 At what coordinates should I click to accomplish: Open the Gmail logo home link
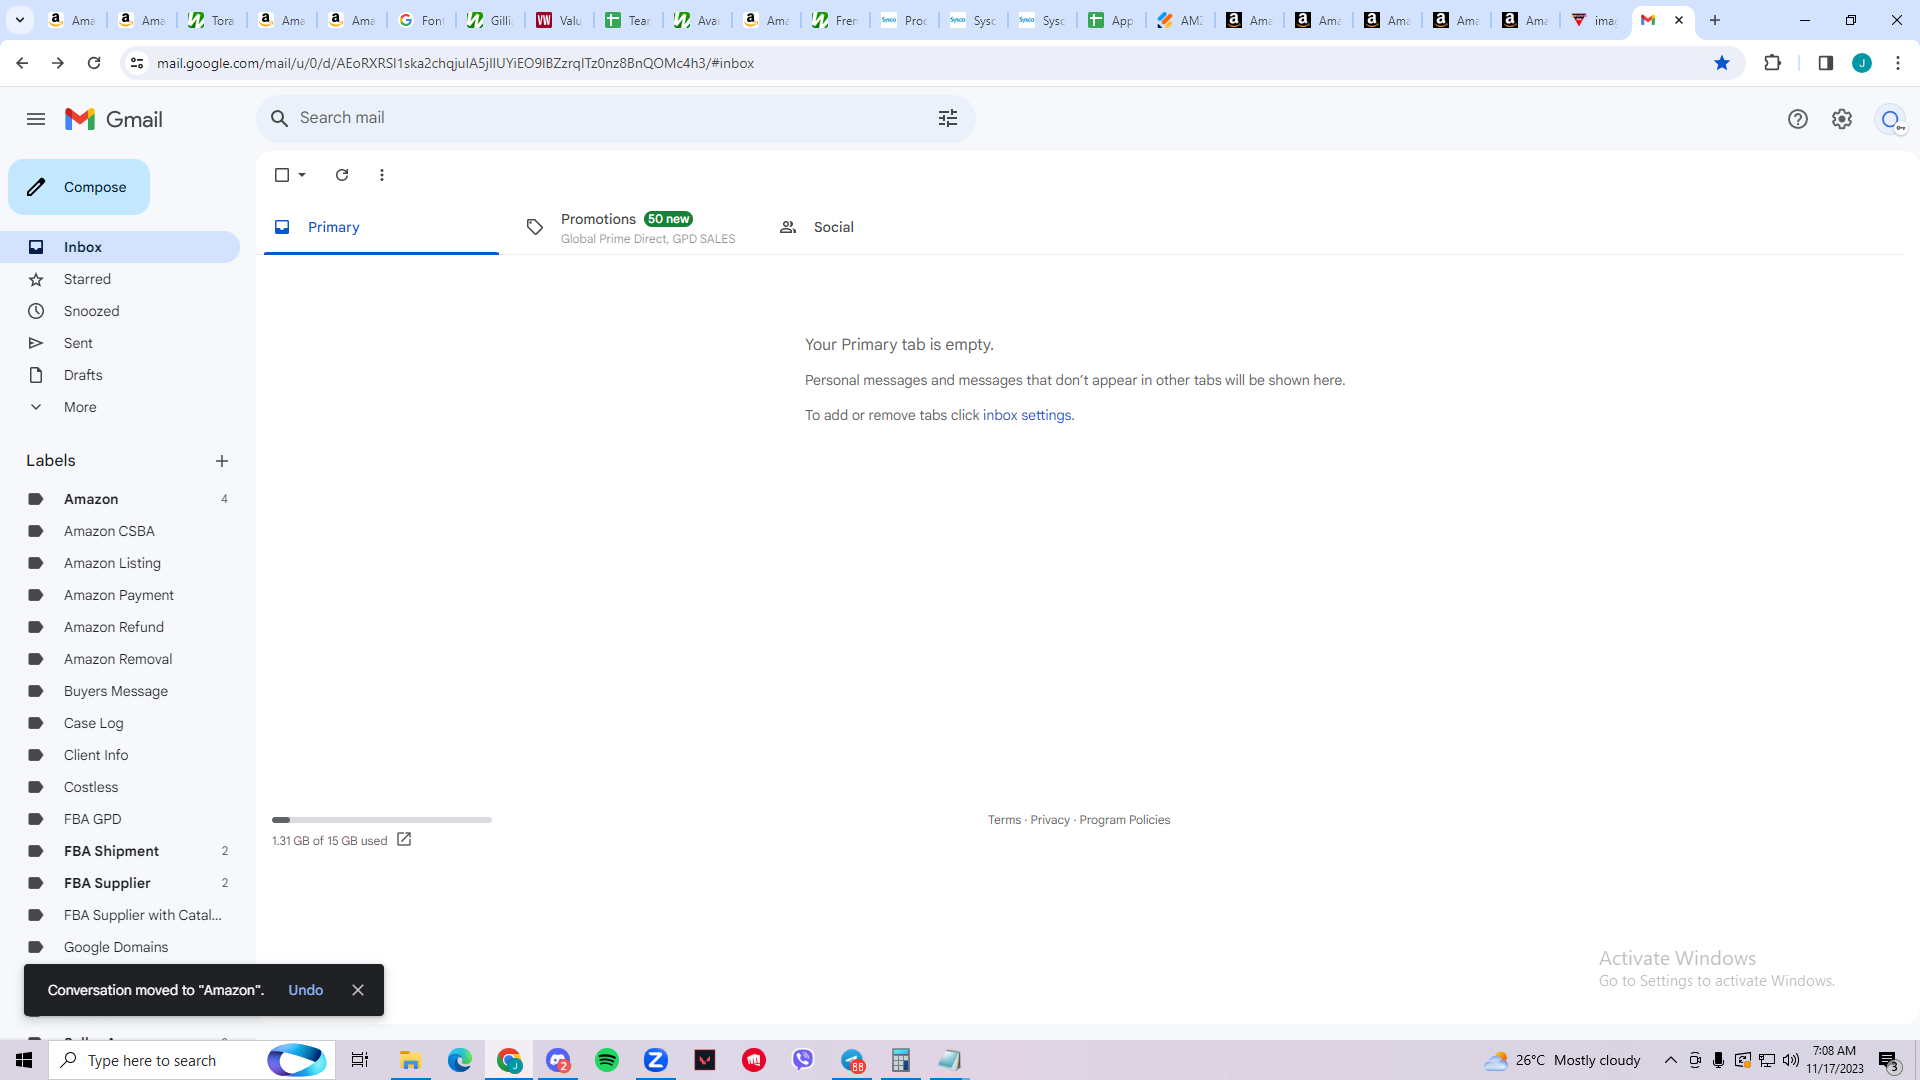click(114, 119)
